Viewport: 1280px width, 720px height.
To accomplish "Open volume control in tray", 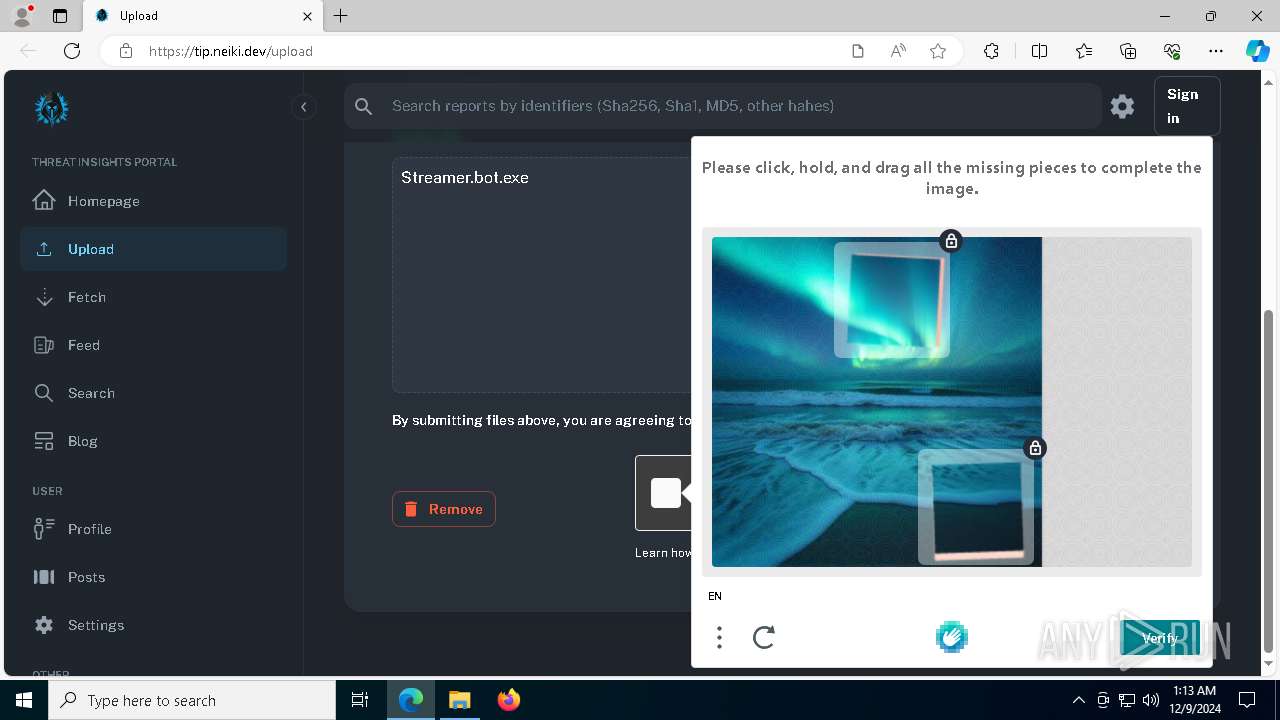I will coord(1151,700).
